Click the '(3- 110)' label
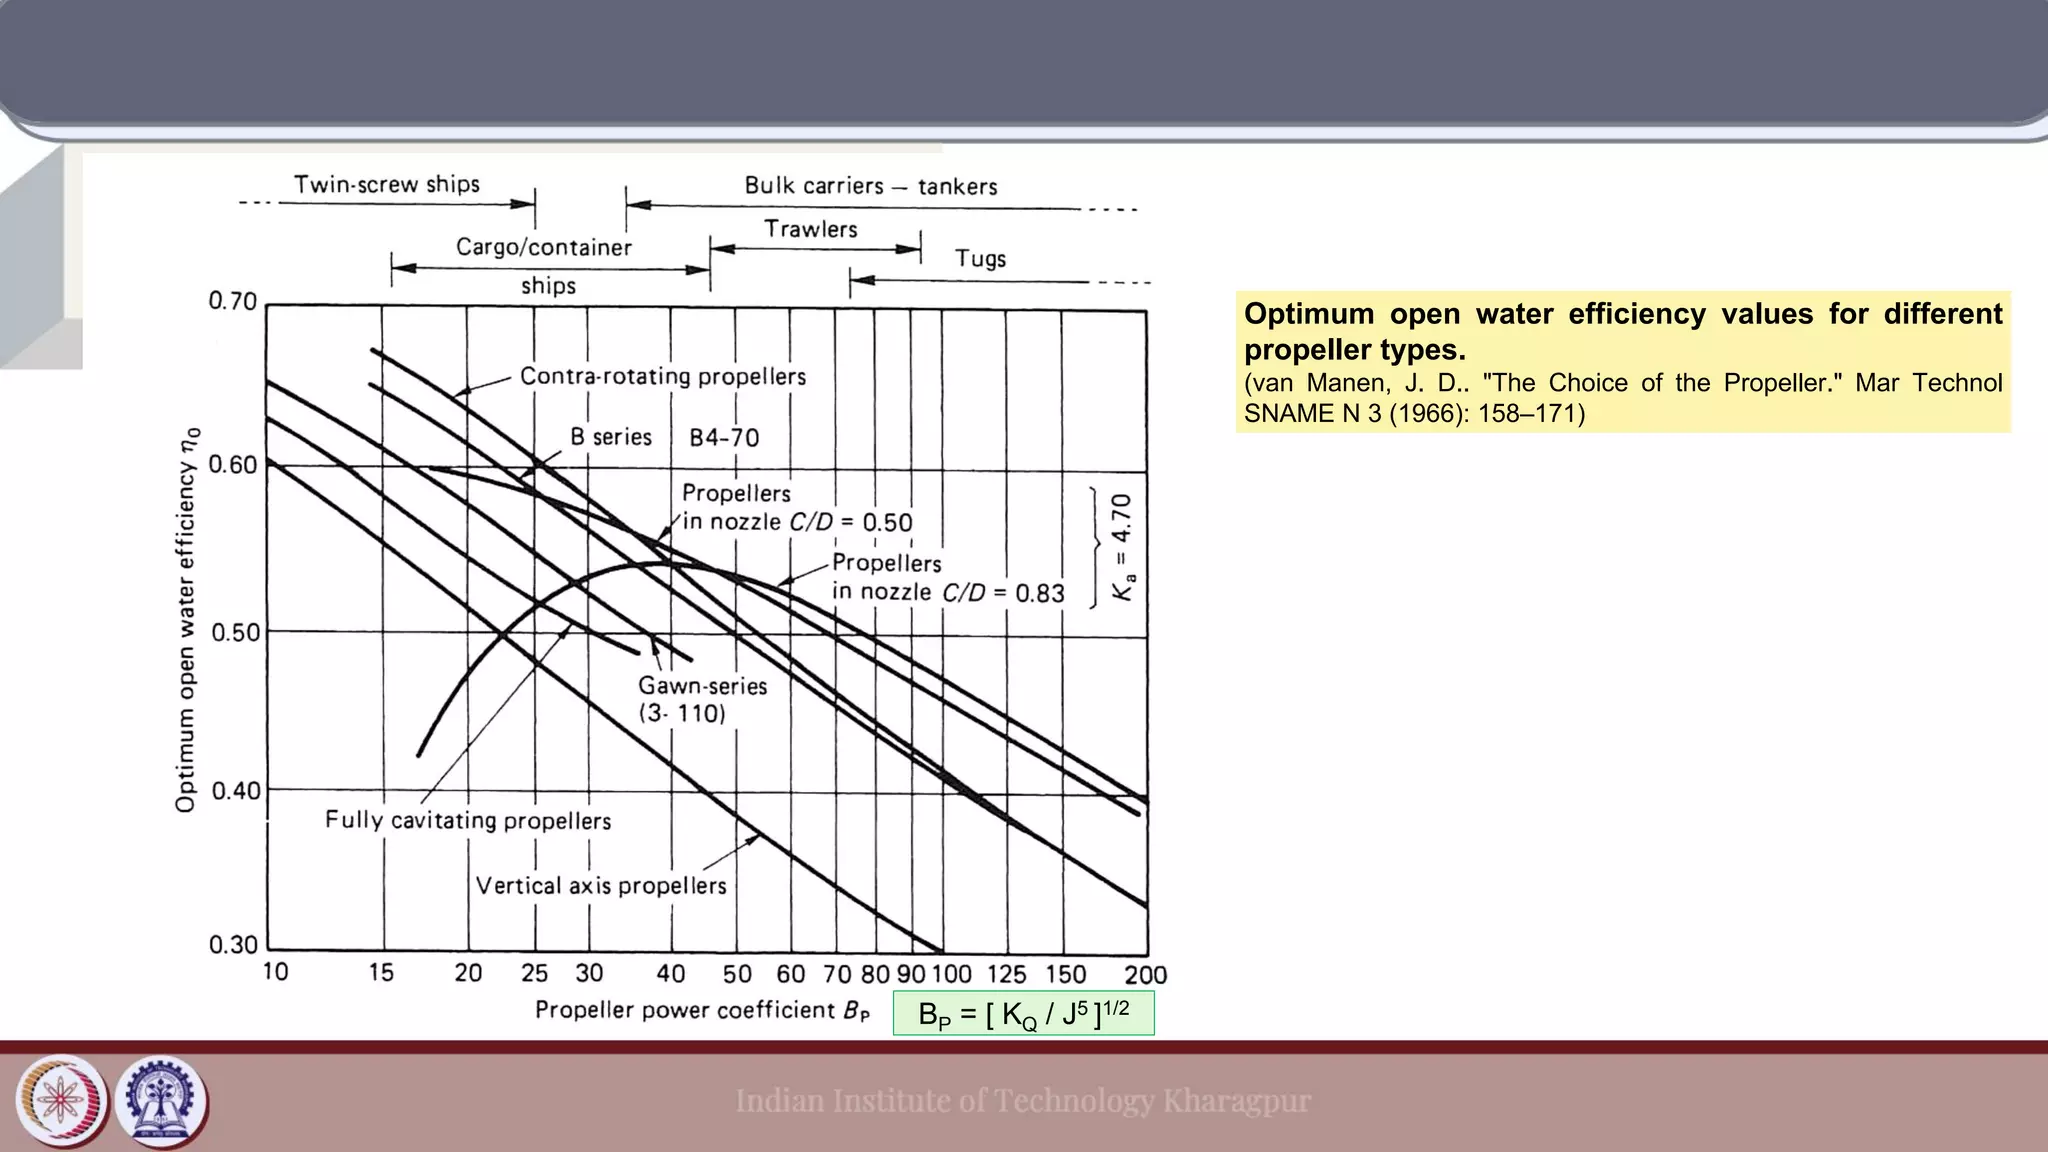The width and height of the screenshot is (2048, 1152). 682,713
